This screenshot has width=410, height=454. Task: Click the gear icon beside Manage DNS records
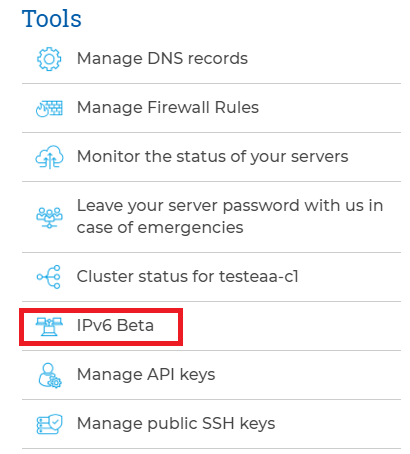49,59
